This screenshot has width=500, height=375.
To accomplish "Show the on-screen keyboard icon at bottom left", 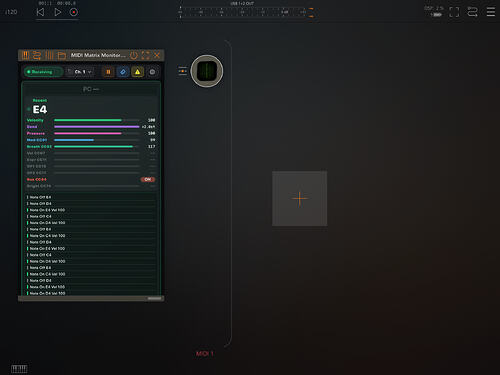I will 19,369.
